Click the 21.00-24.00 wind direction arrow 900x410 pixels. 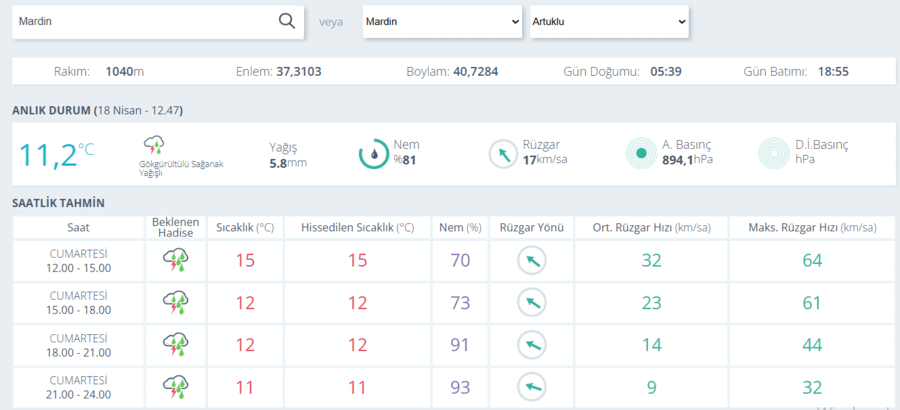[532, 388]
